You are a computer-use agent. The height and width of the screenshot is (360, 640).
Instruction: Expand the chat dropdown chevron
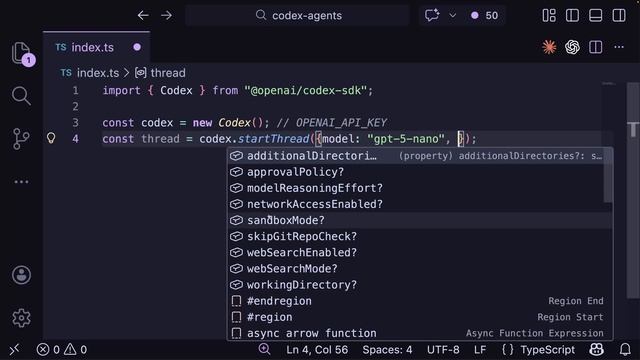click(453, 16)
